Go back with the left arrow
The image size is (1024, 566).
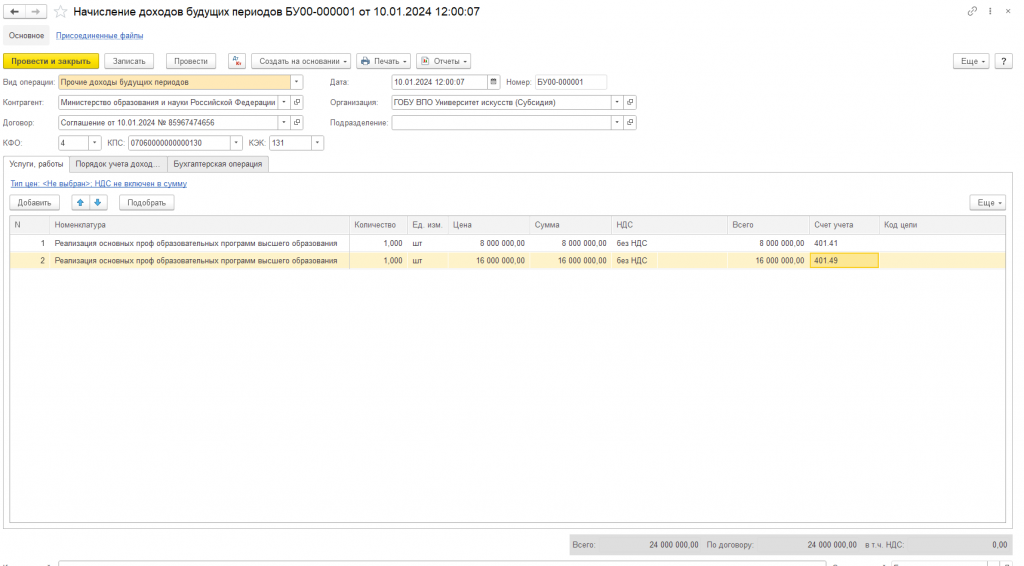[x=14, y=12]
